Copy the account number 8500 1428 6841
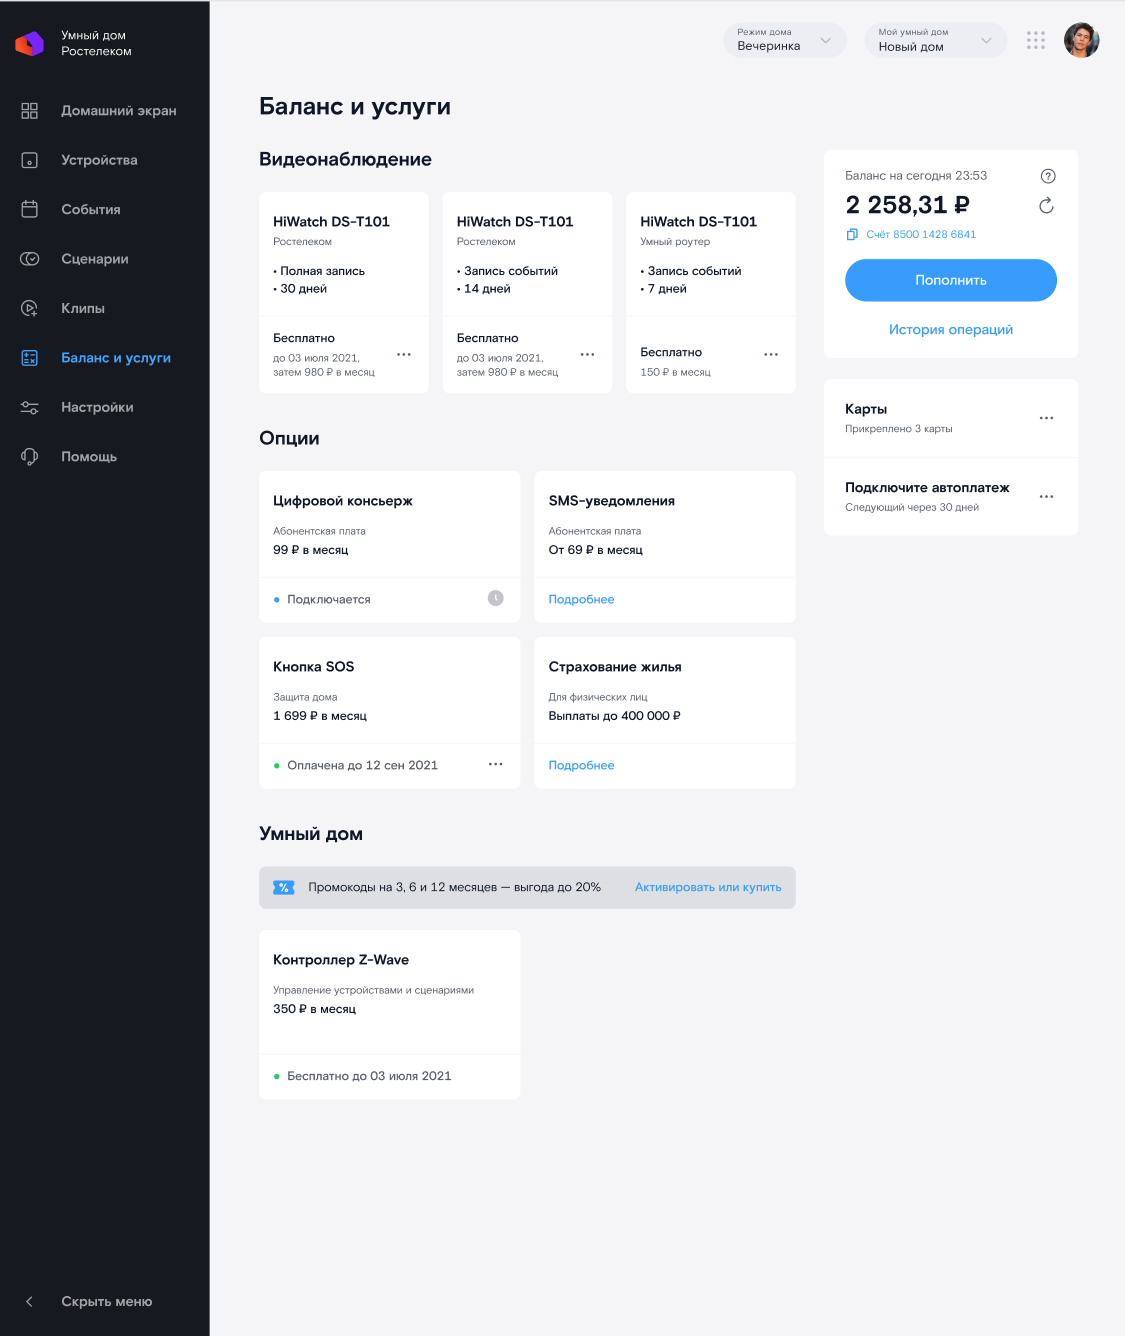Viewport: 1125px width, 1336px height. [x=852, y=234]
